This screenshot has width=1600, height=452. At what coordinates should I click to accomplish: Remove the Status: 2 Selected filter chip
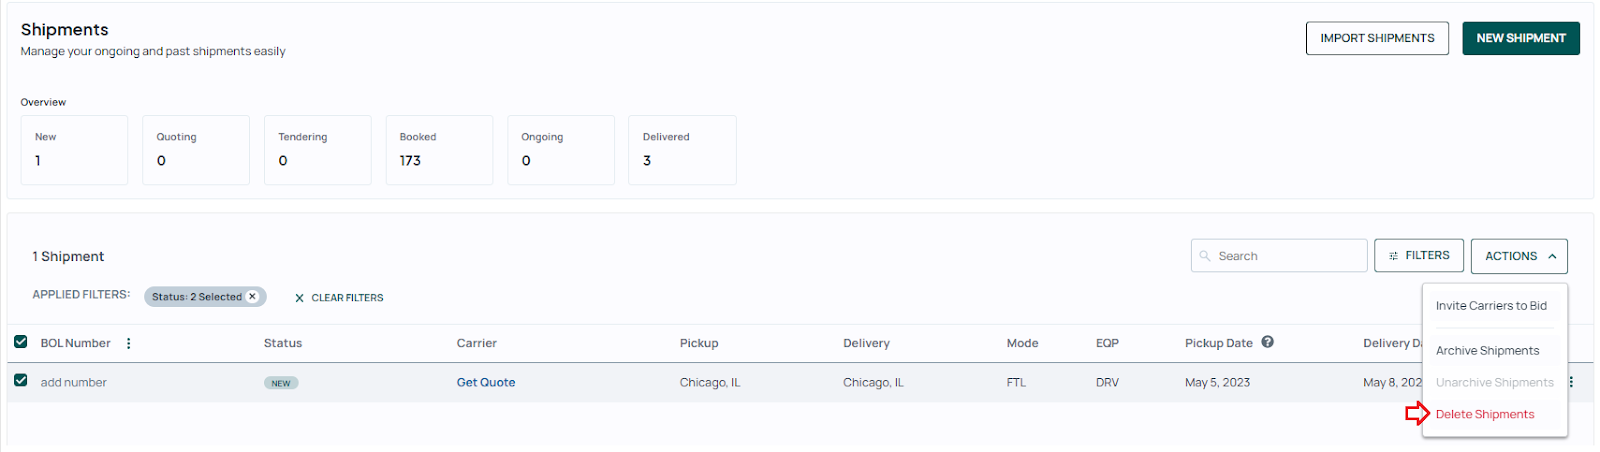[252, 296]
